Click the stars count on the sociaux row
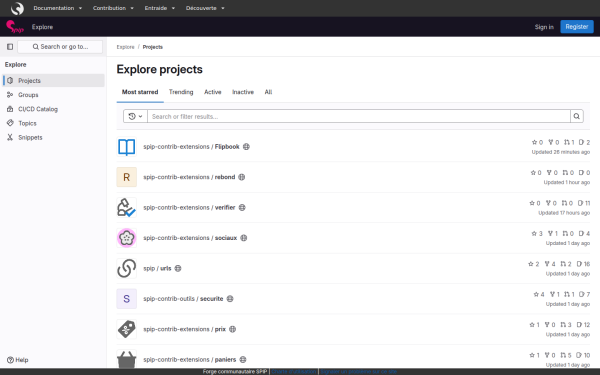This screenshot has width=600, height=375. [x=537, y=233]
